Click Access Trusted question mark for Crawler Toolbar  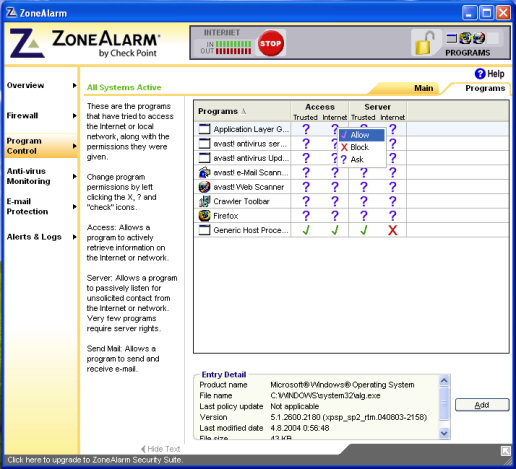[x=306, y=202]
